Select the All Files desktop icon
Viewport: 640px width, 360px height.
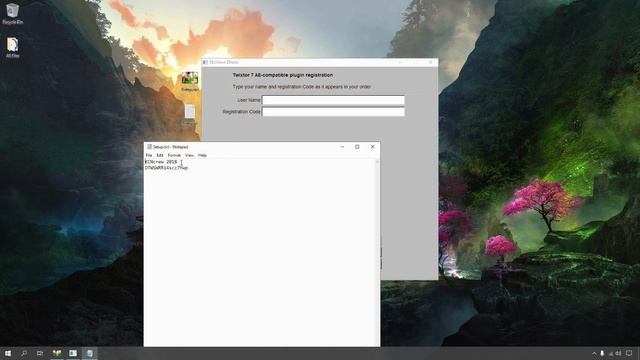(12, 47)
